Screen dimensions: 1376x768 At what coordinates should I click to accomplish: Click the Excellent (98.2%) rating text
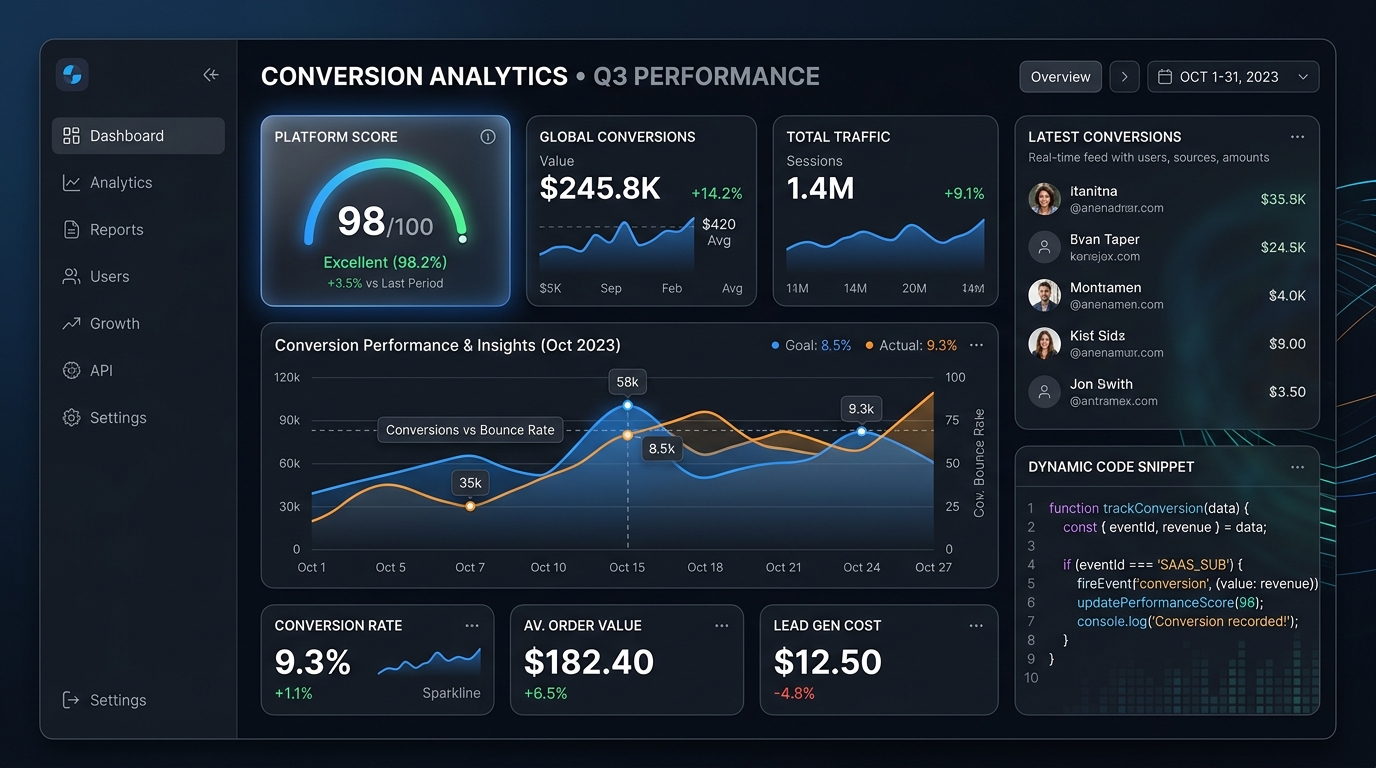click(385, 262)
